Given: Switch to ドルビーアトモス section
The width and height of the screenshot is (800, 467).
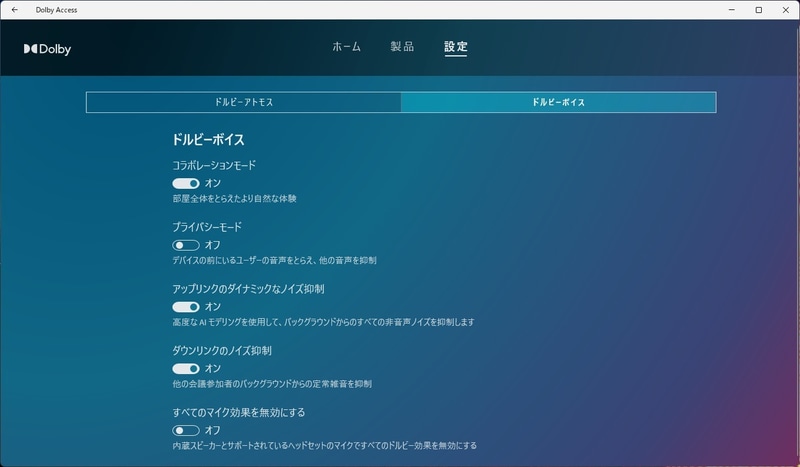Looking at the screenshot, I should [243, 102].
